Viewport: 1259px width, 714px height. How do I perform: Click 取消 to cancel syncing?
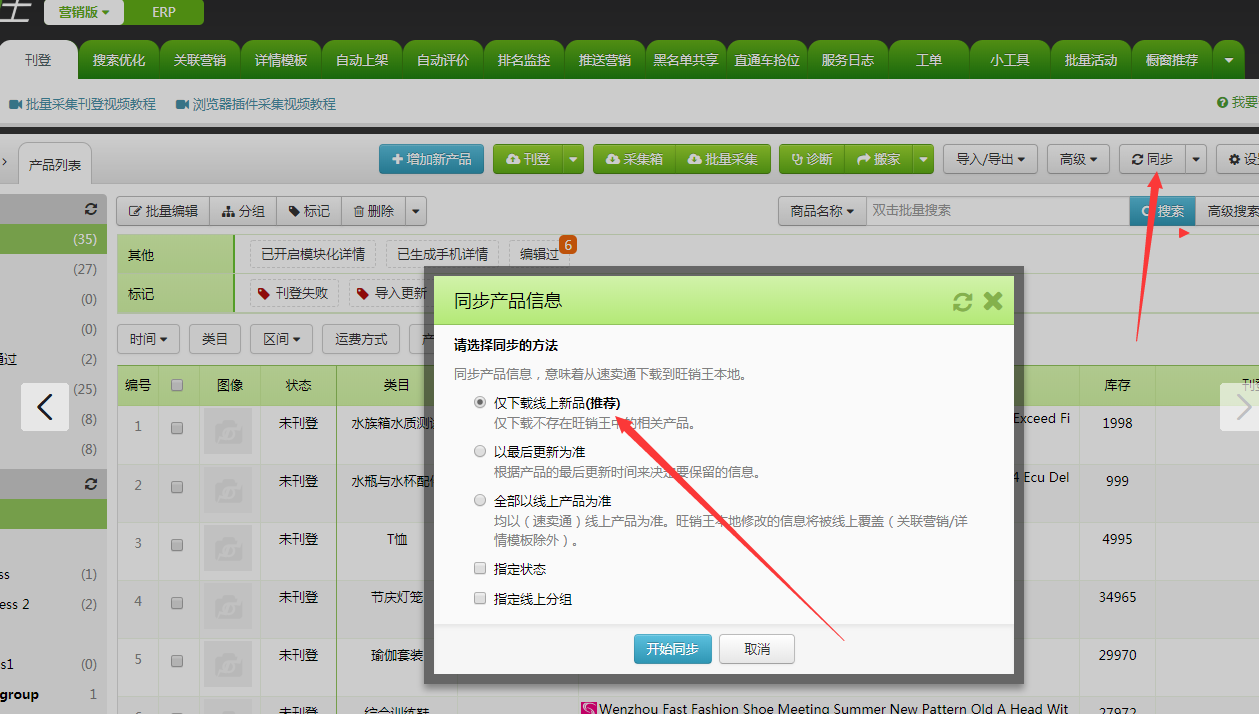click(757, 649)
